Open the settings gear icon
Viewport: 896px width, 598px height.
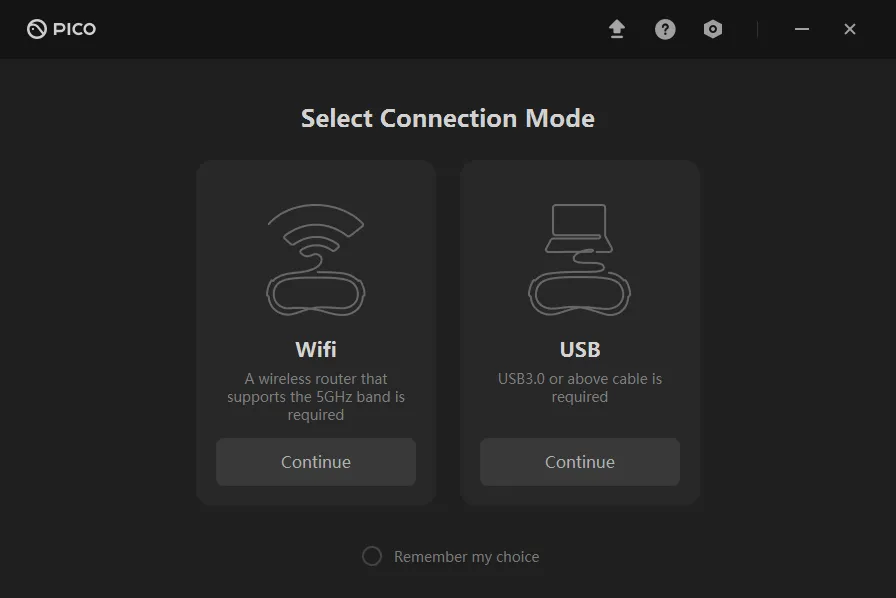pyautogui.click(x=712, y=29)
